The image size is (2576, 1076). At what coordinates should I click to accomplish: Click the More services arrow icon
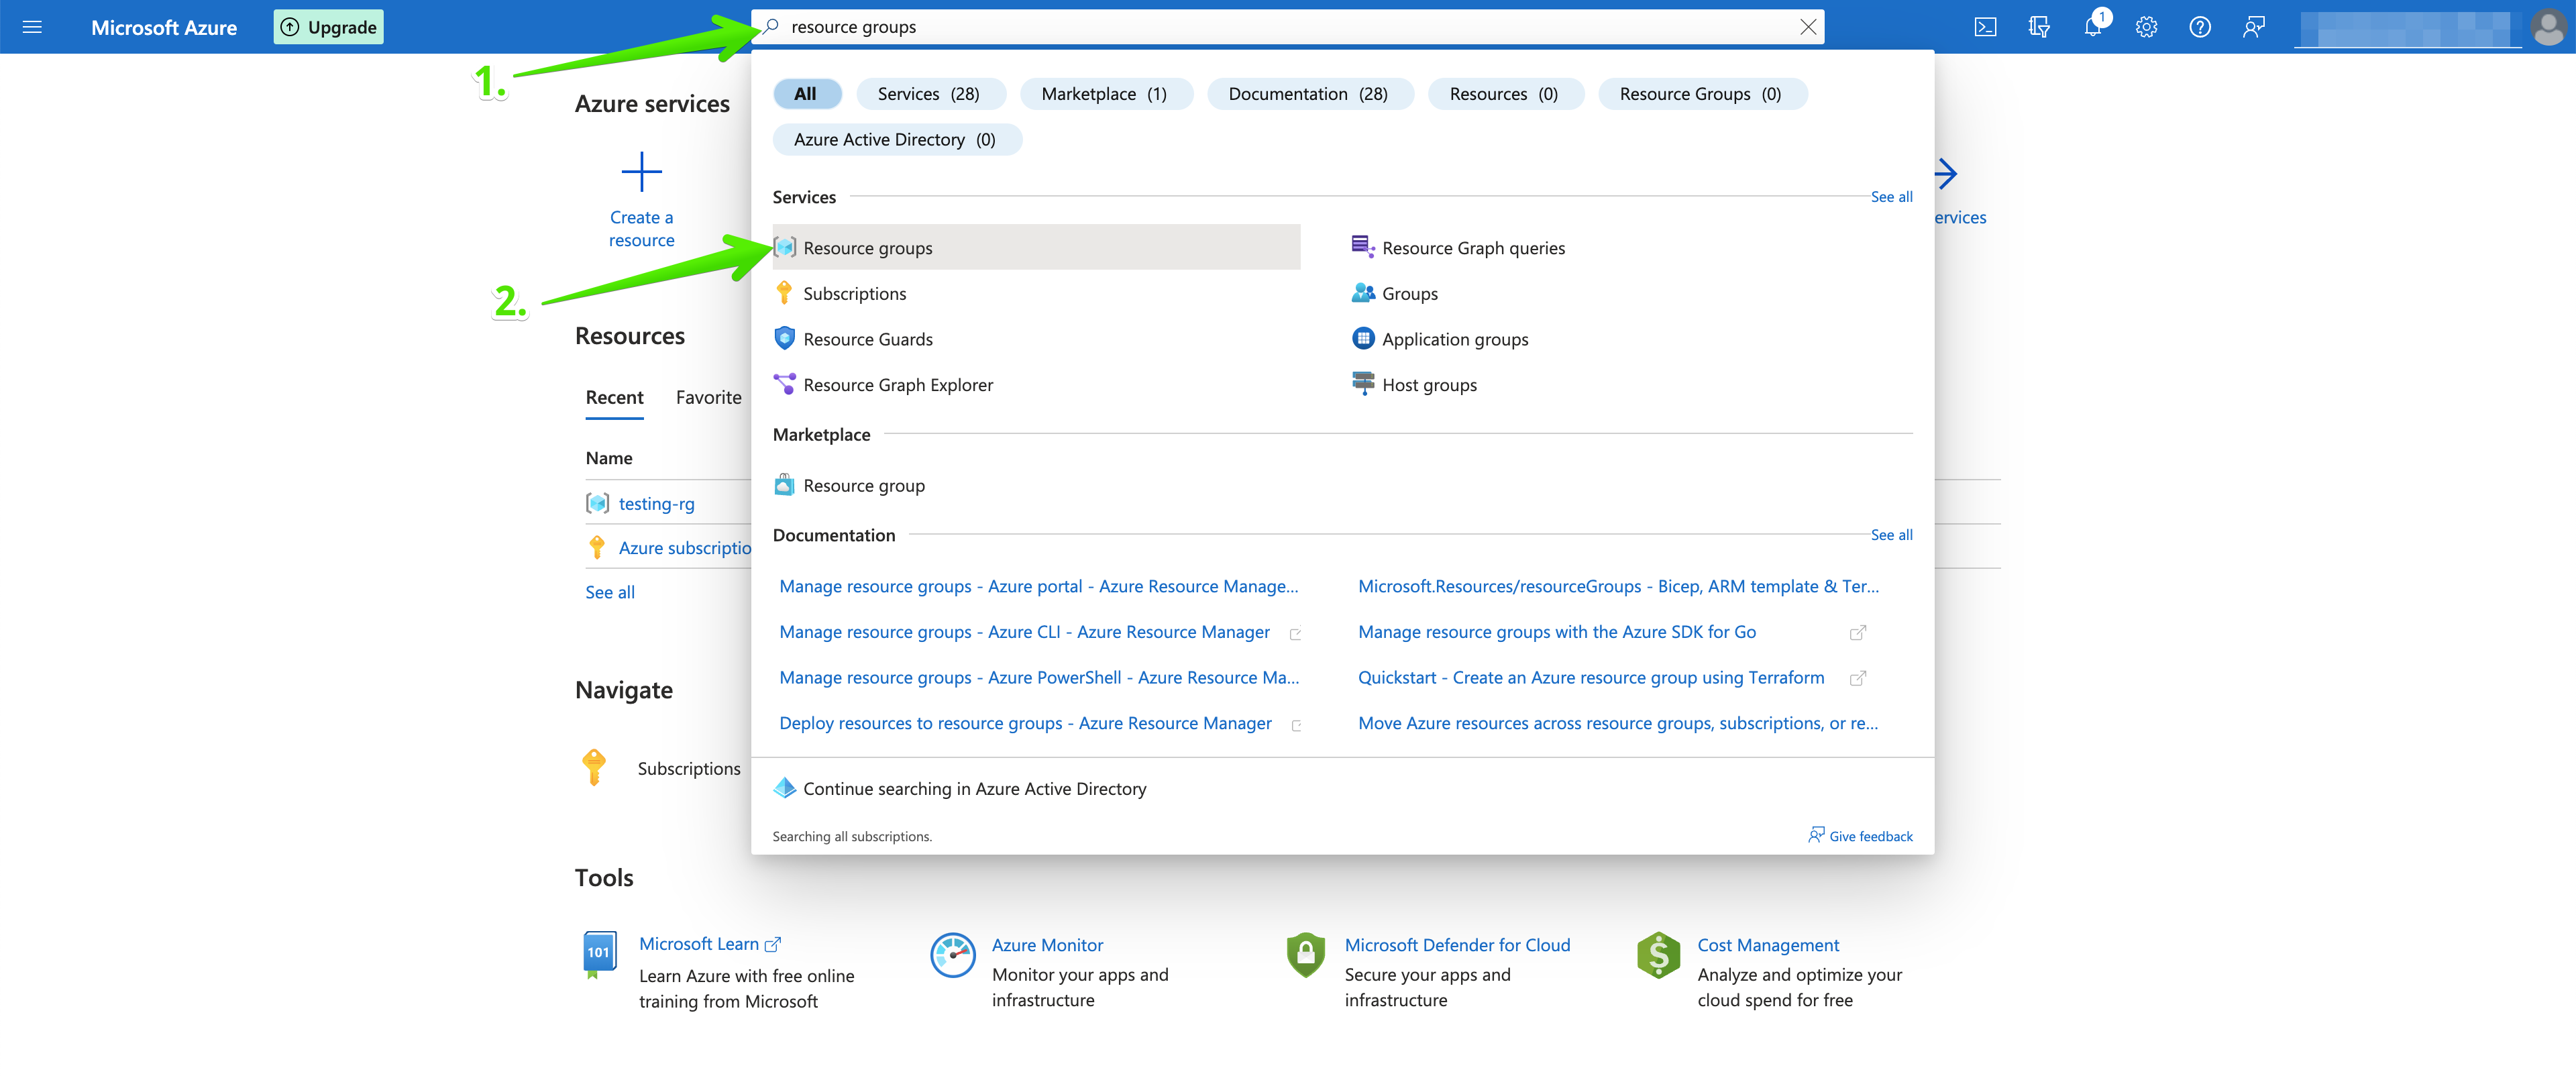(1946, 174)
